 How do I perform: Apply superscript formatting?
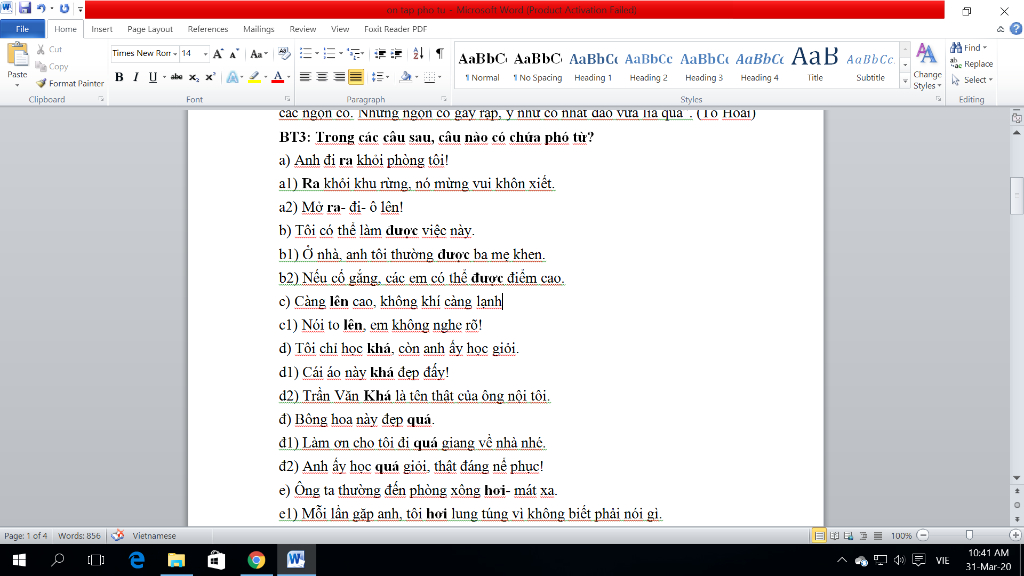210,77
